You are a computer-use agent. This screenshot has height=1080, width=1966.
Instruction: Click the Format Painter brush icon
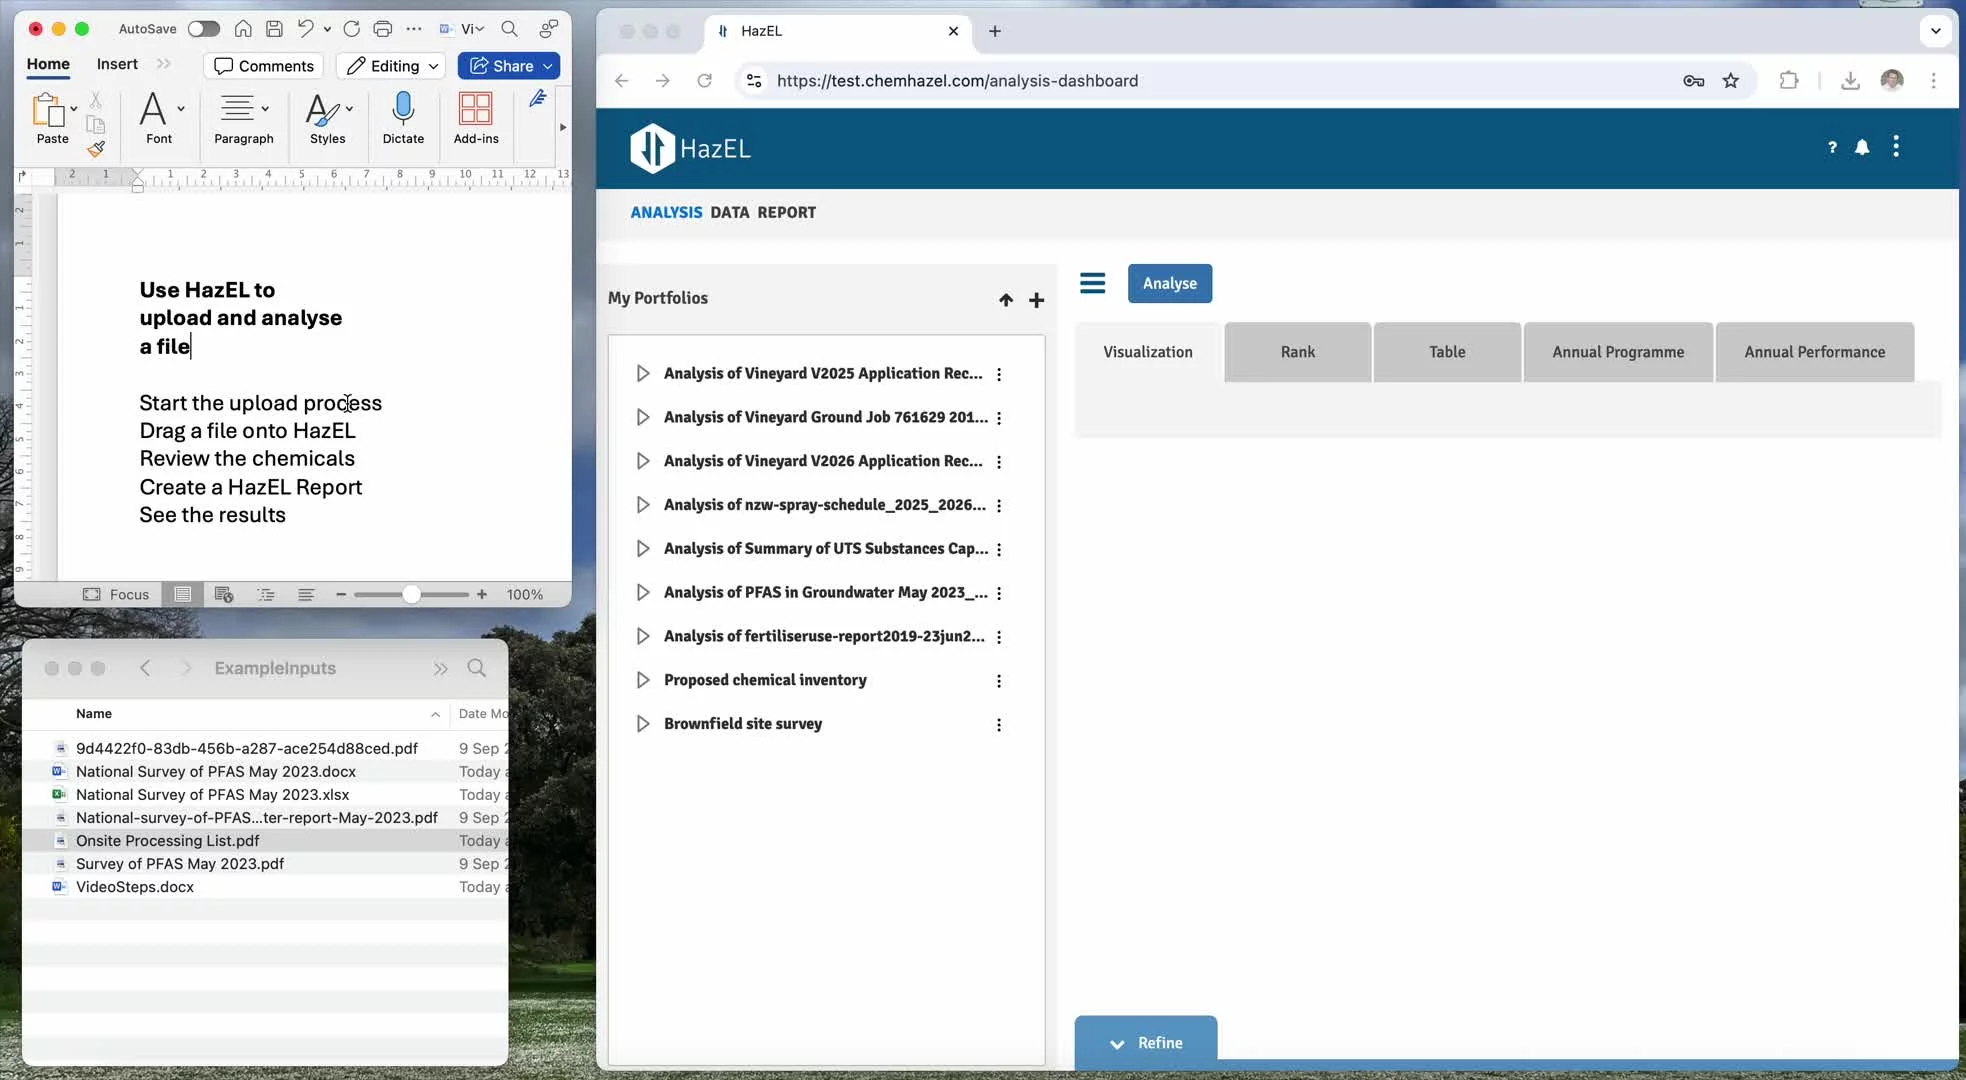(x=96, y=149)
